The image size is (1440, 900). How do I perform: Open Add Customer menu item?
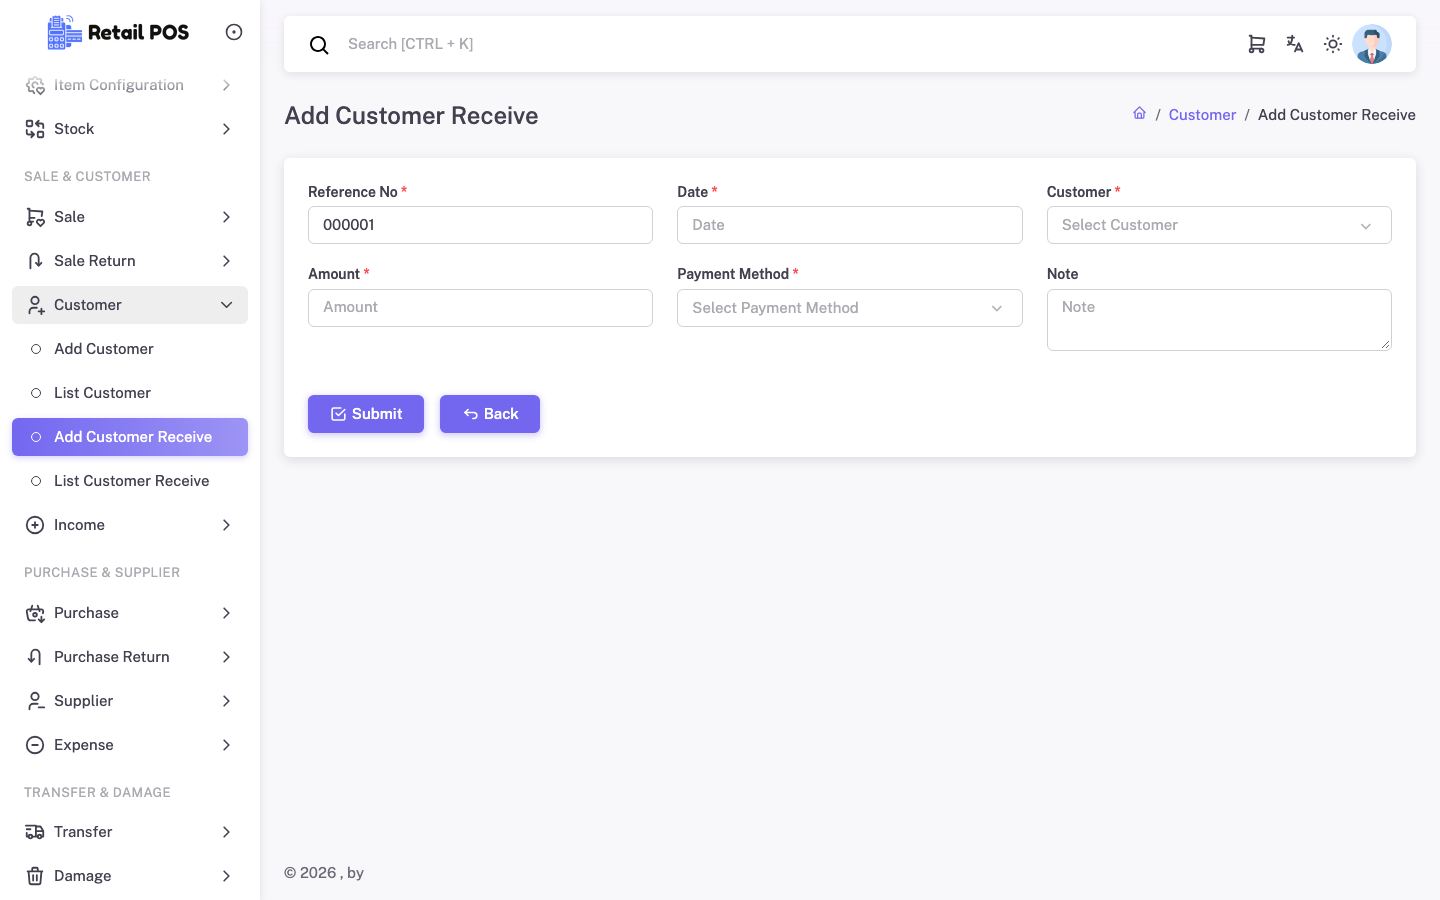(130, 349)
